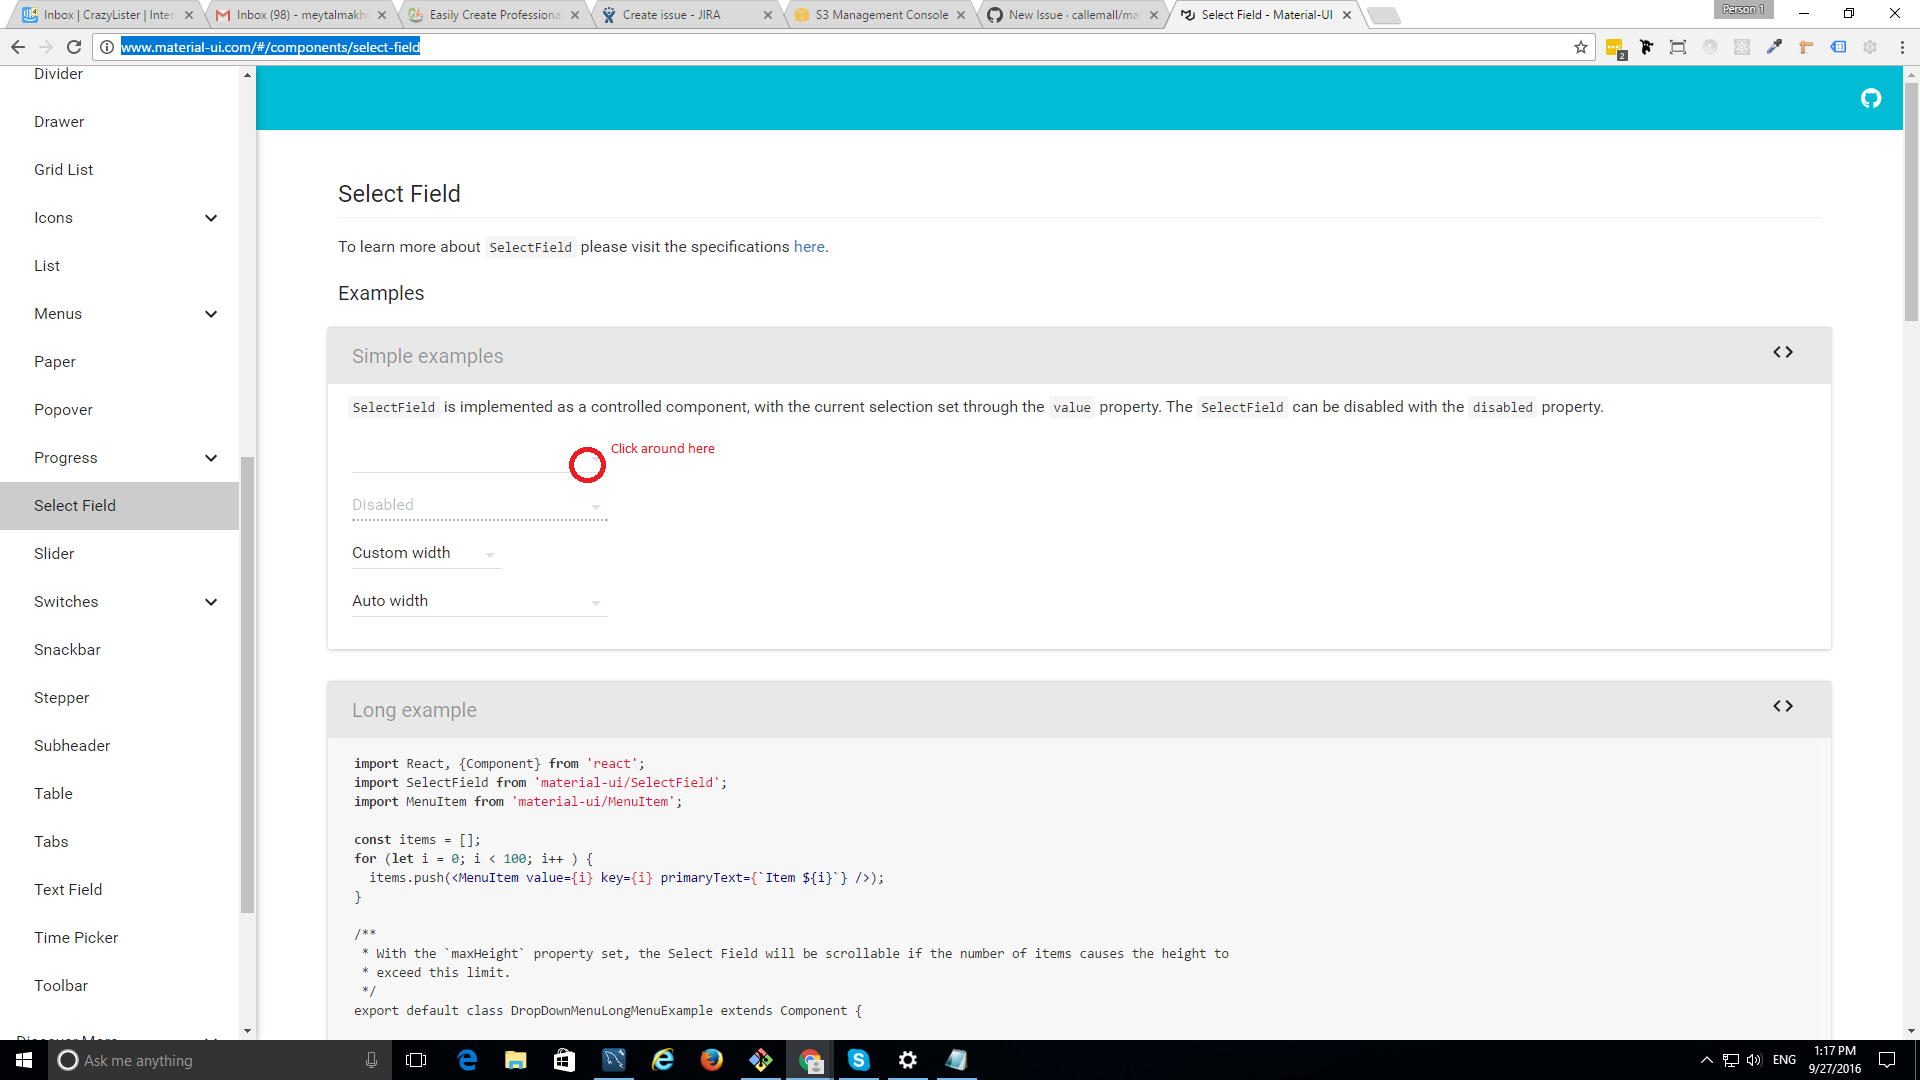
Task: Show source code for Long example
Action: click(1782, 706)
